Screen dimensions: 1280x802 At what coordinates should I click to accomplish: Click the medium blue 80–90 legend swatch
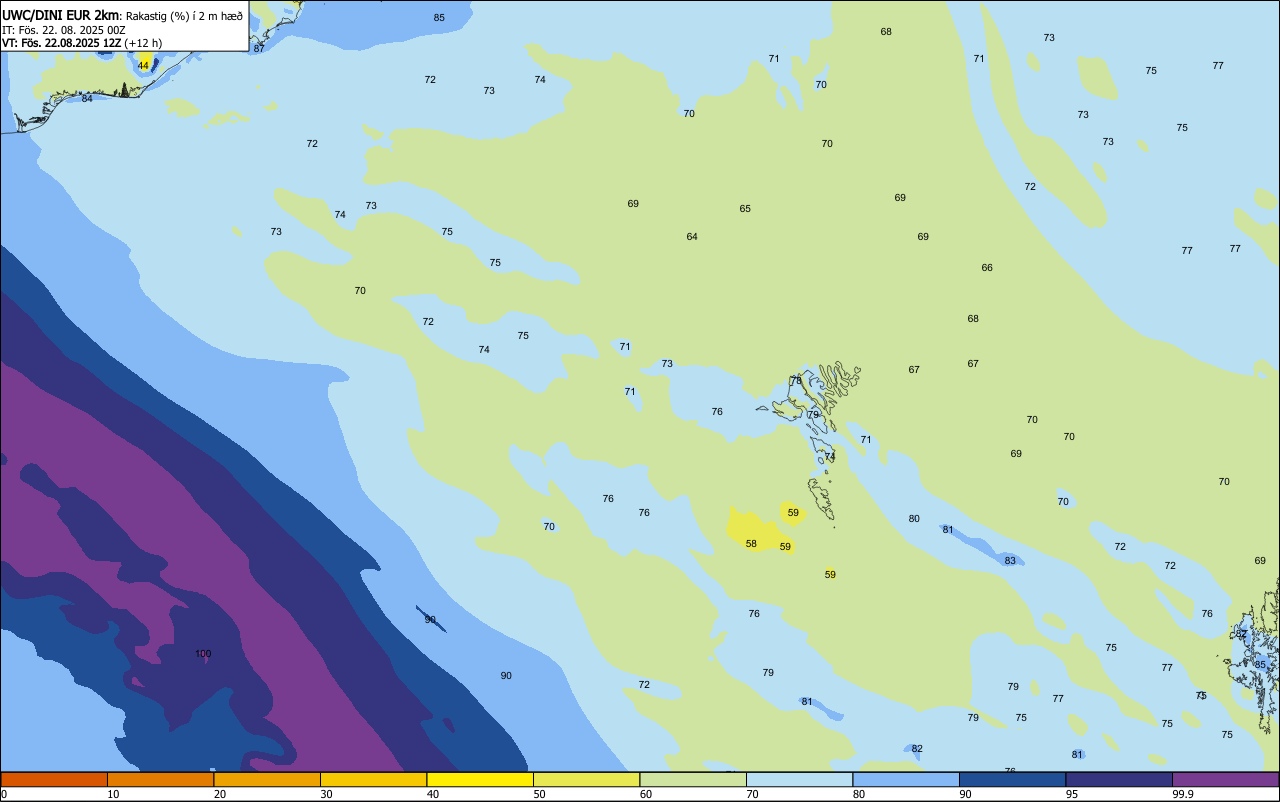tap(906, 779)
